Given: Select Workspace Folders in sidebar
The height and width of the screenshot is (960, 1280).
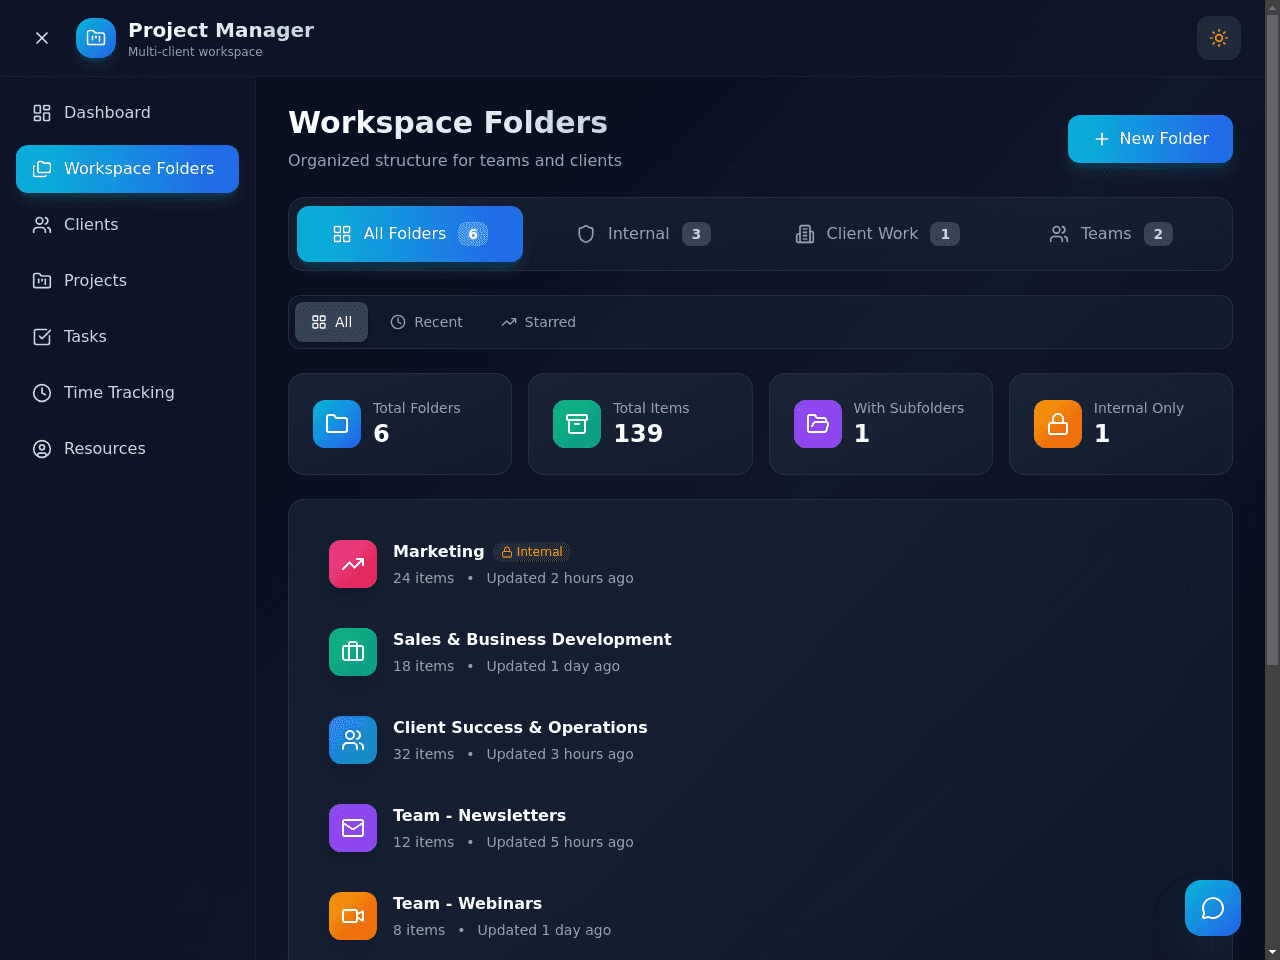Looking at the screenshot, I should [x=127, y=169].
